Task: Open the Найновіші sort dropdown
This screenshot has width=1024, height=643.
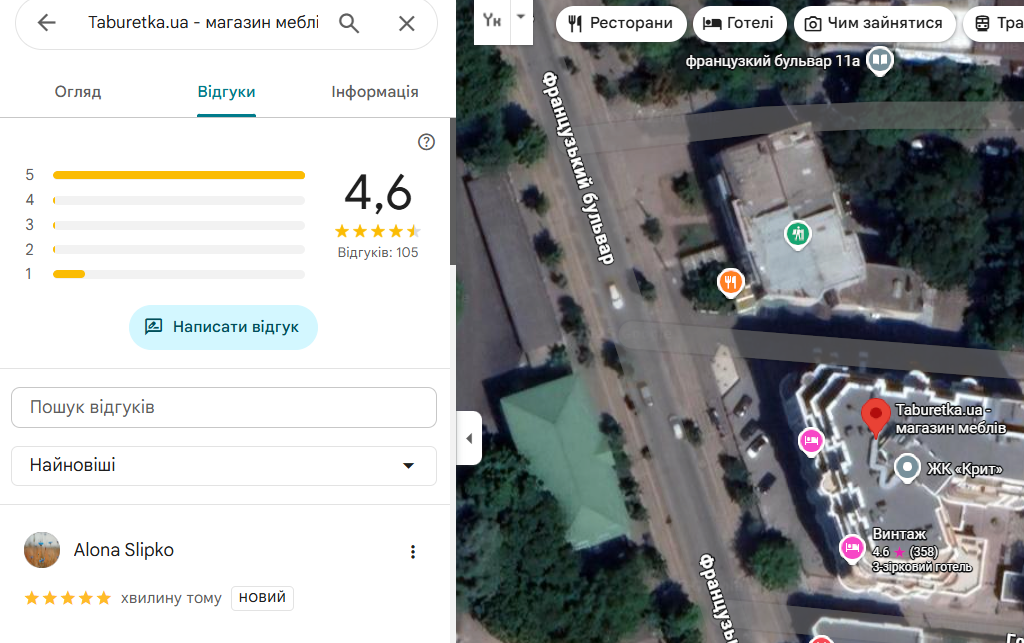Action: tap(224, 465)
